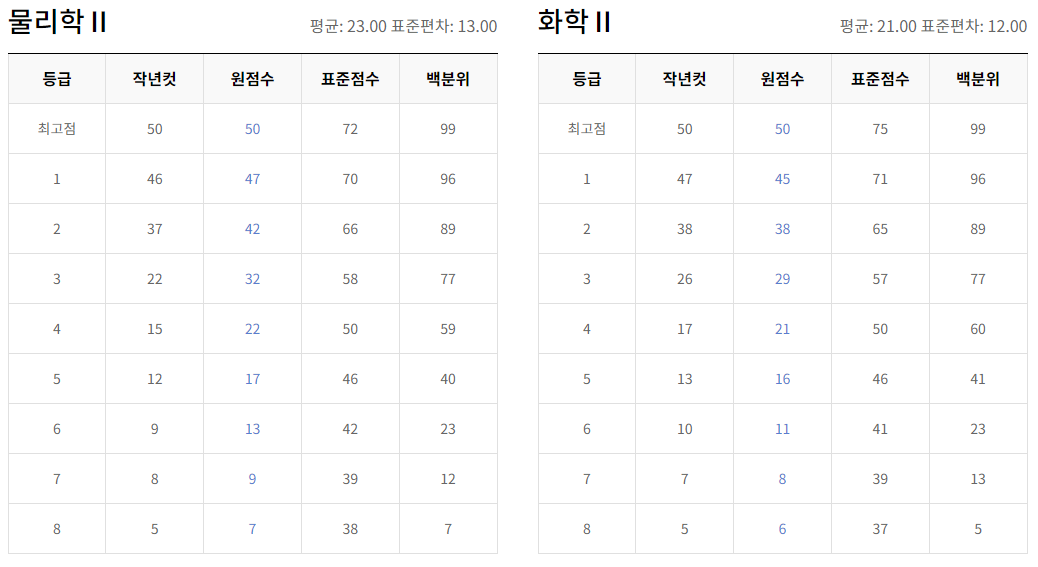The width and height of the screenshot is (1038, 567).
Task: Click 원점수 header in 화학 II table
Action: pyautogui.click(x=782, y=79)
